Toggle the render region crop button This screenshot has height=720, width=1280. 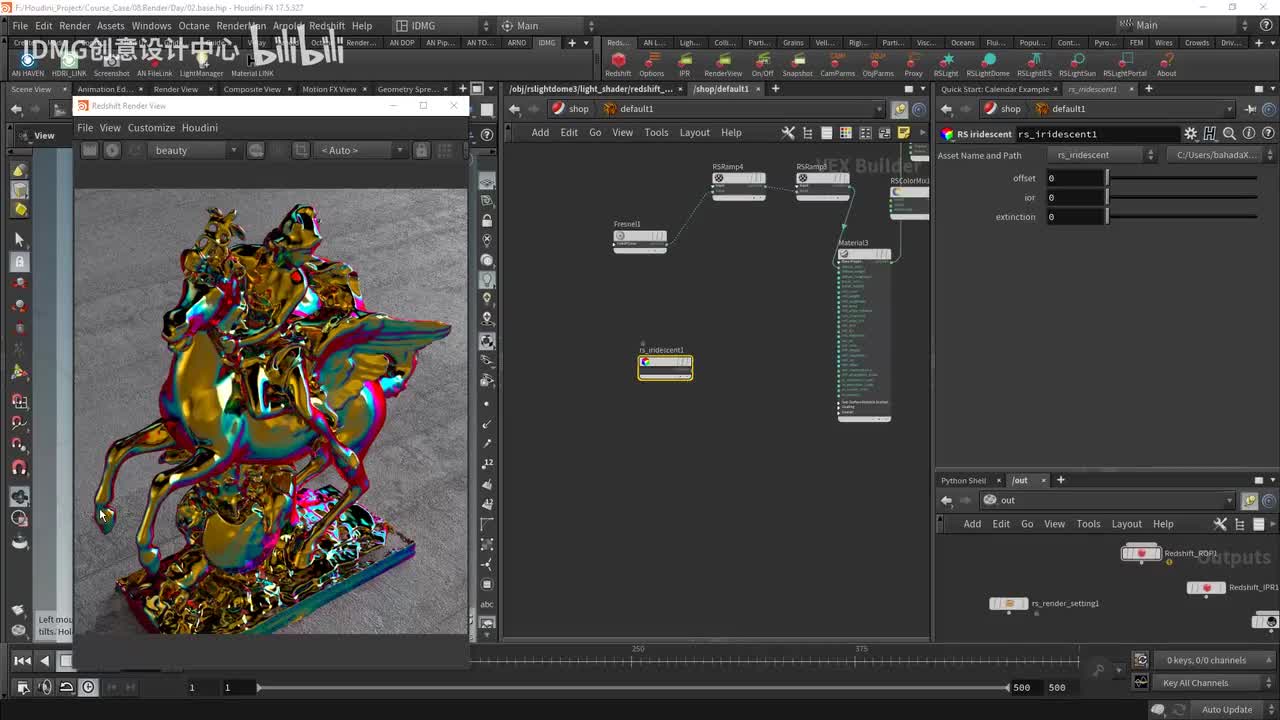coord(301,150)
